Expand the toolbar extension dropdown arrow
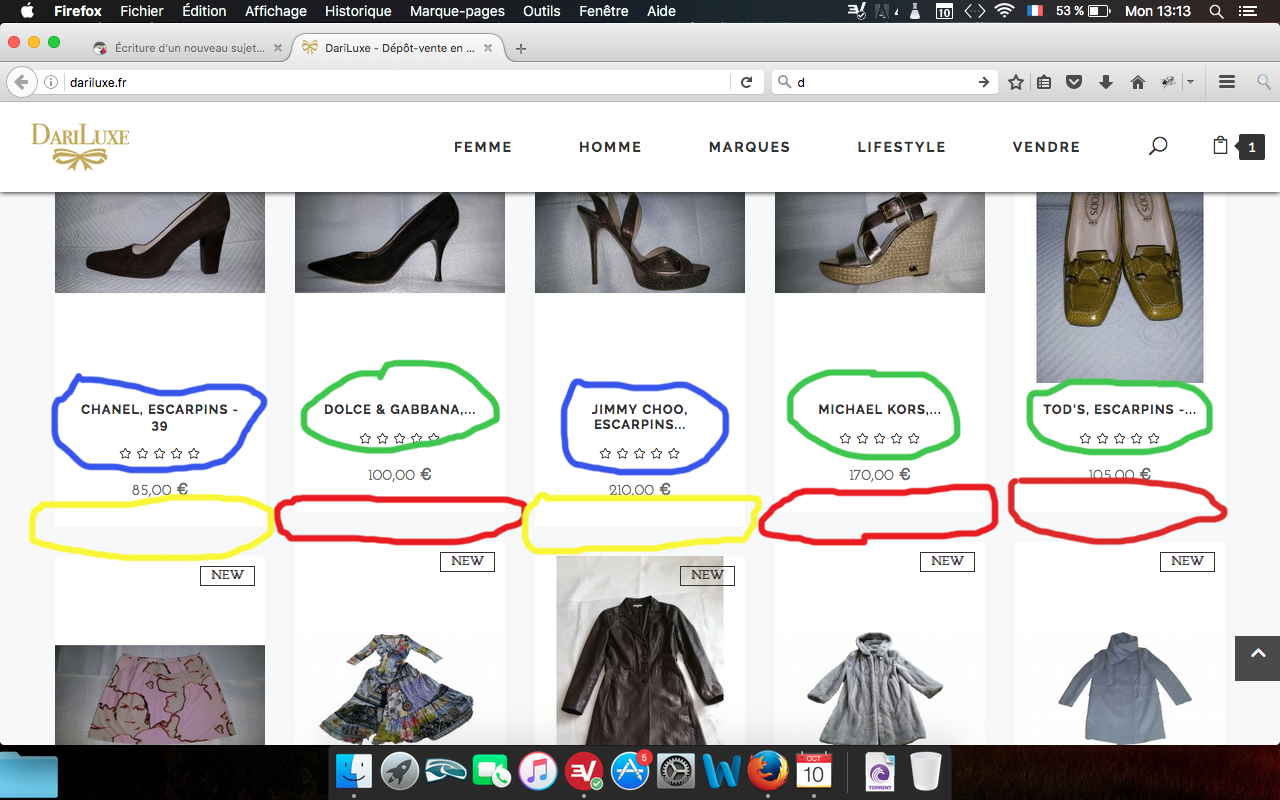1280x800 pixels. (1190, 82)
